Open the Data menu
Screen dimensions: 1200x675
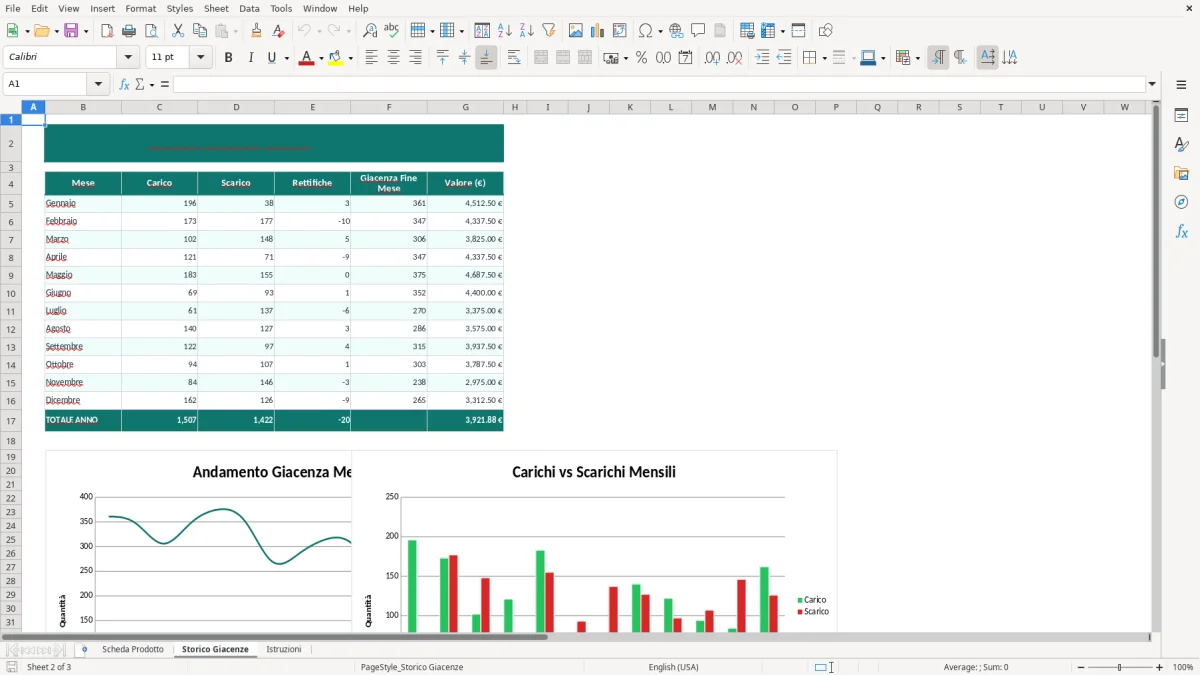[249, 8]
